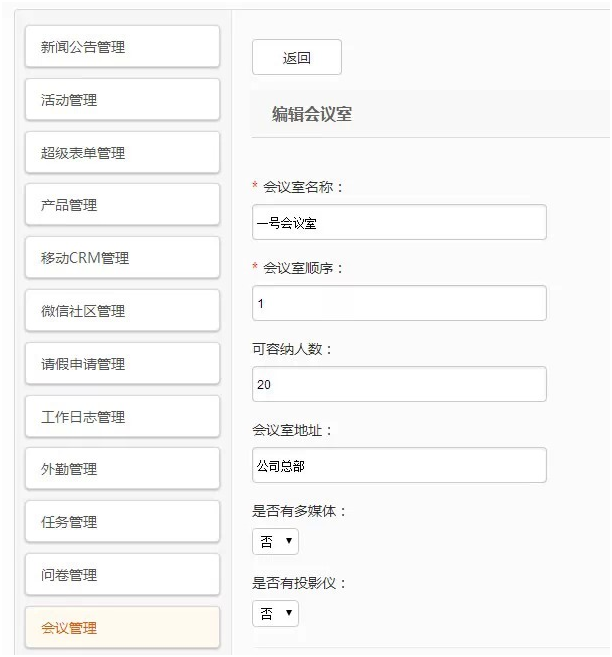The image size is (612, 657).
Task: Expand the 是否有多媒体 dropdown
Action: [x=275, y=542]
